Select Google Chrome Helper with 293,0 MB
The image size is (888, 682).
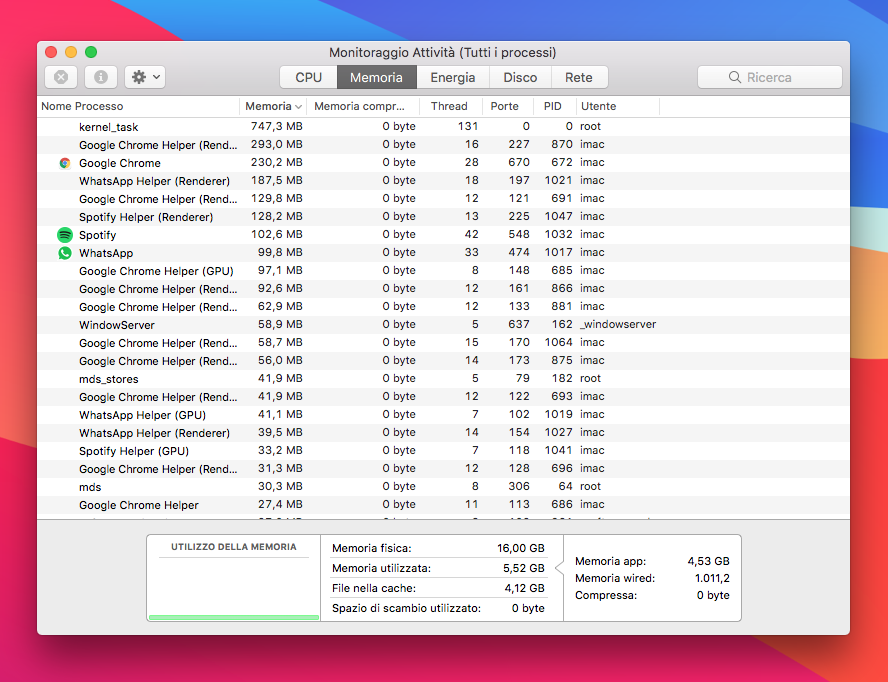tap(443, 145)
